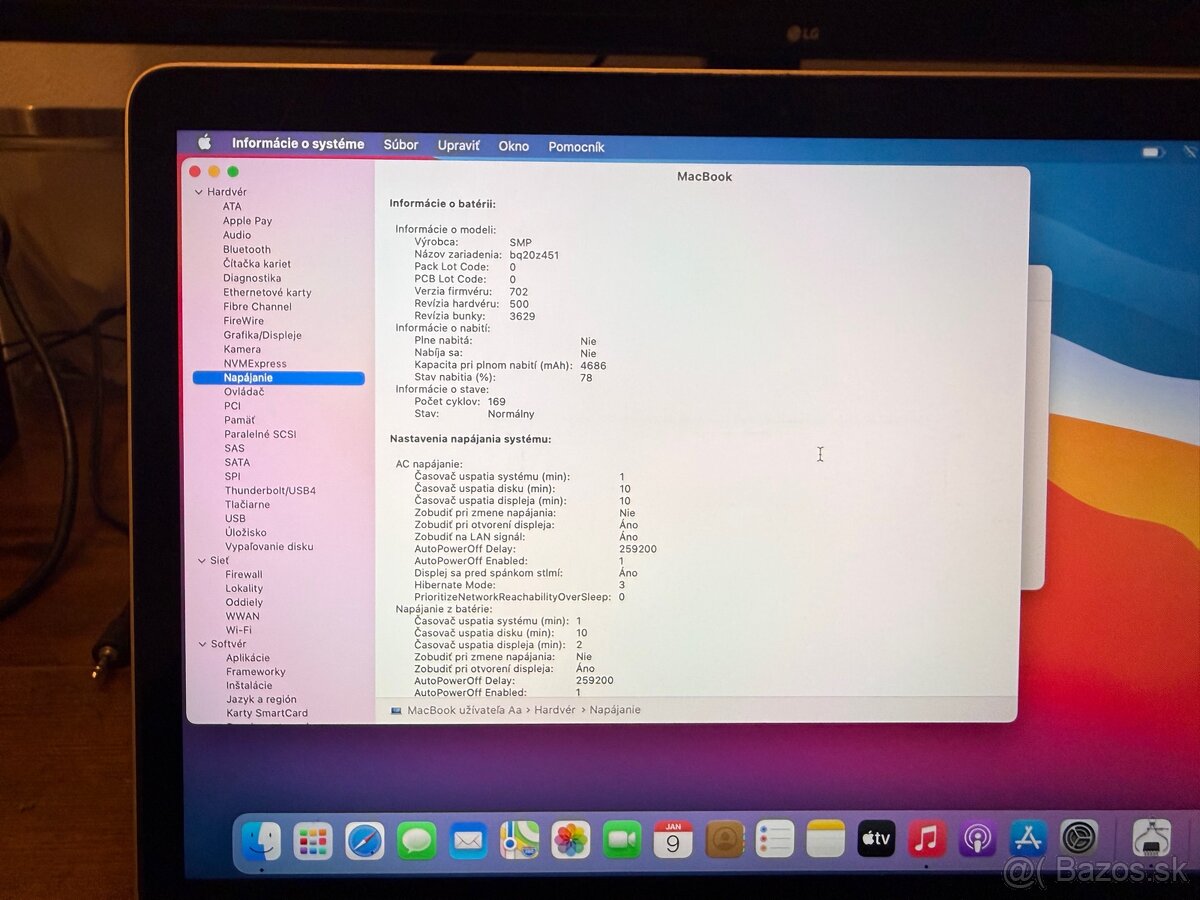Collapse the Sieť section in the sidebar

(203, 560)
